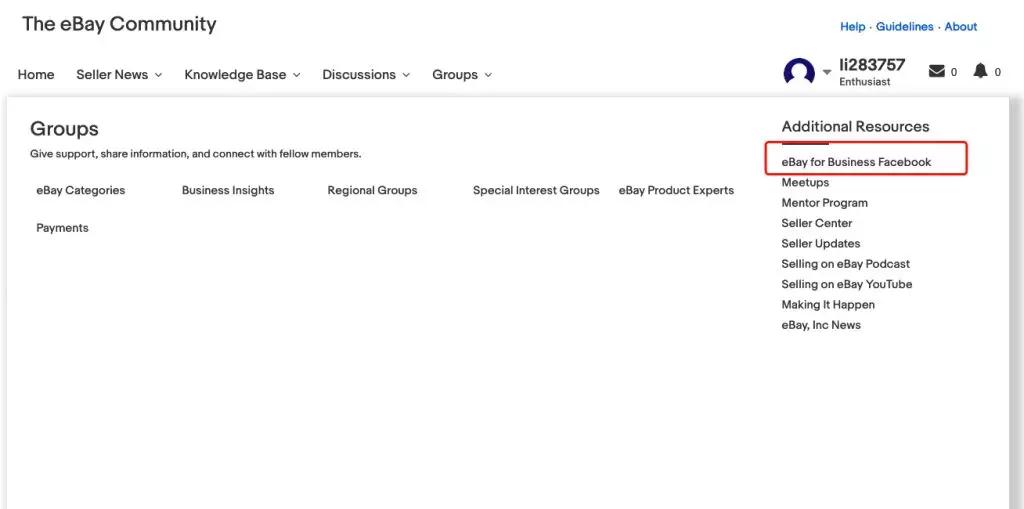The height and width of the screenshot is (509, 1024).
Task: Go to the Home tab
Action: coord(36,75)
